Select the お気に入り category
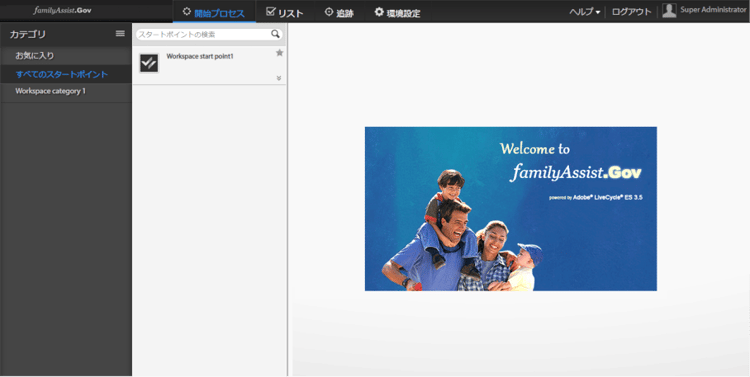Screen dimensions: 750x377 [x=66, y=55]
